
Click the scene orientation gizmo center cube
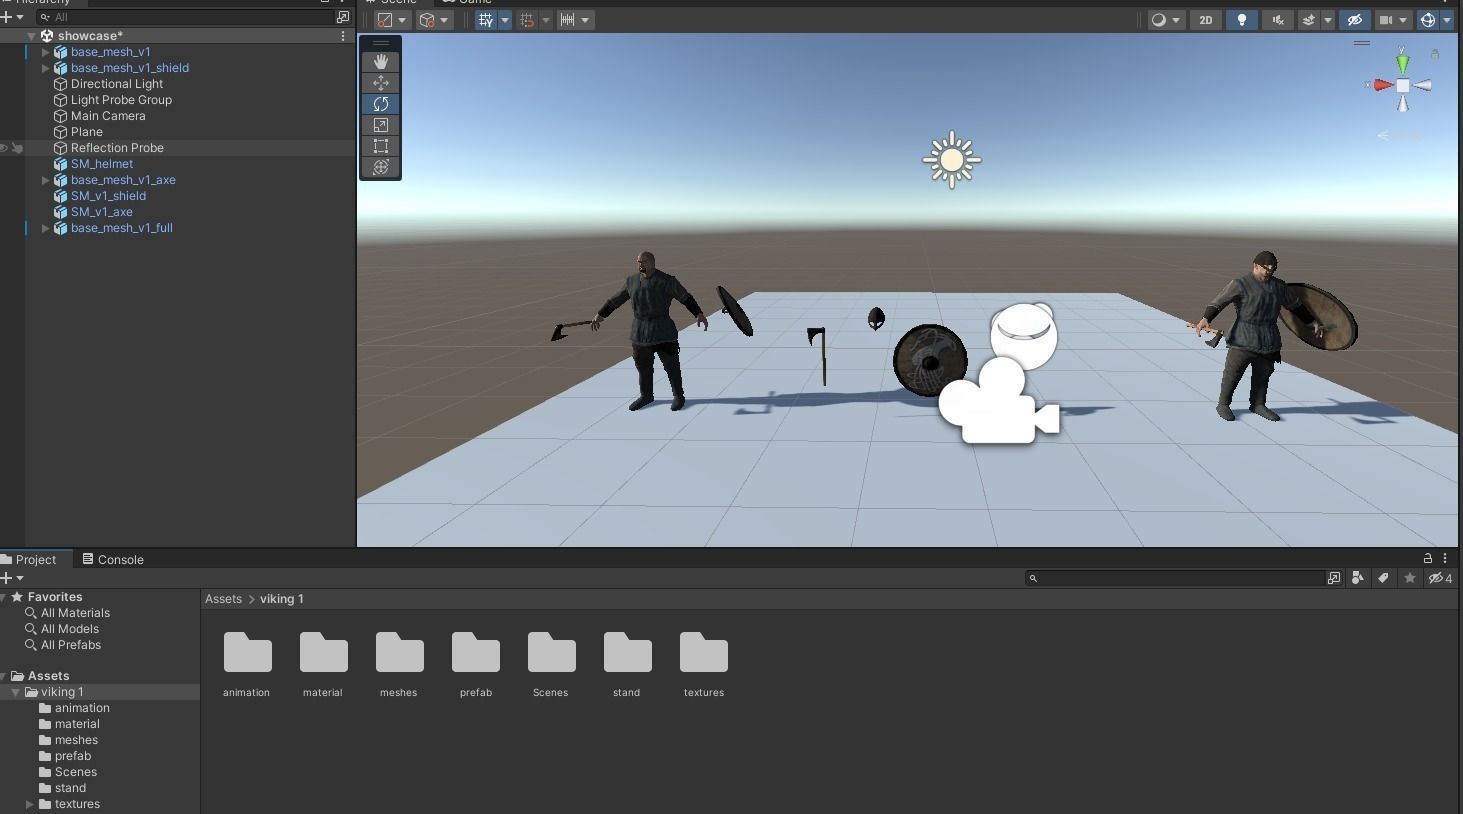(1403, 86)
